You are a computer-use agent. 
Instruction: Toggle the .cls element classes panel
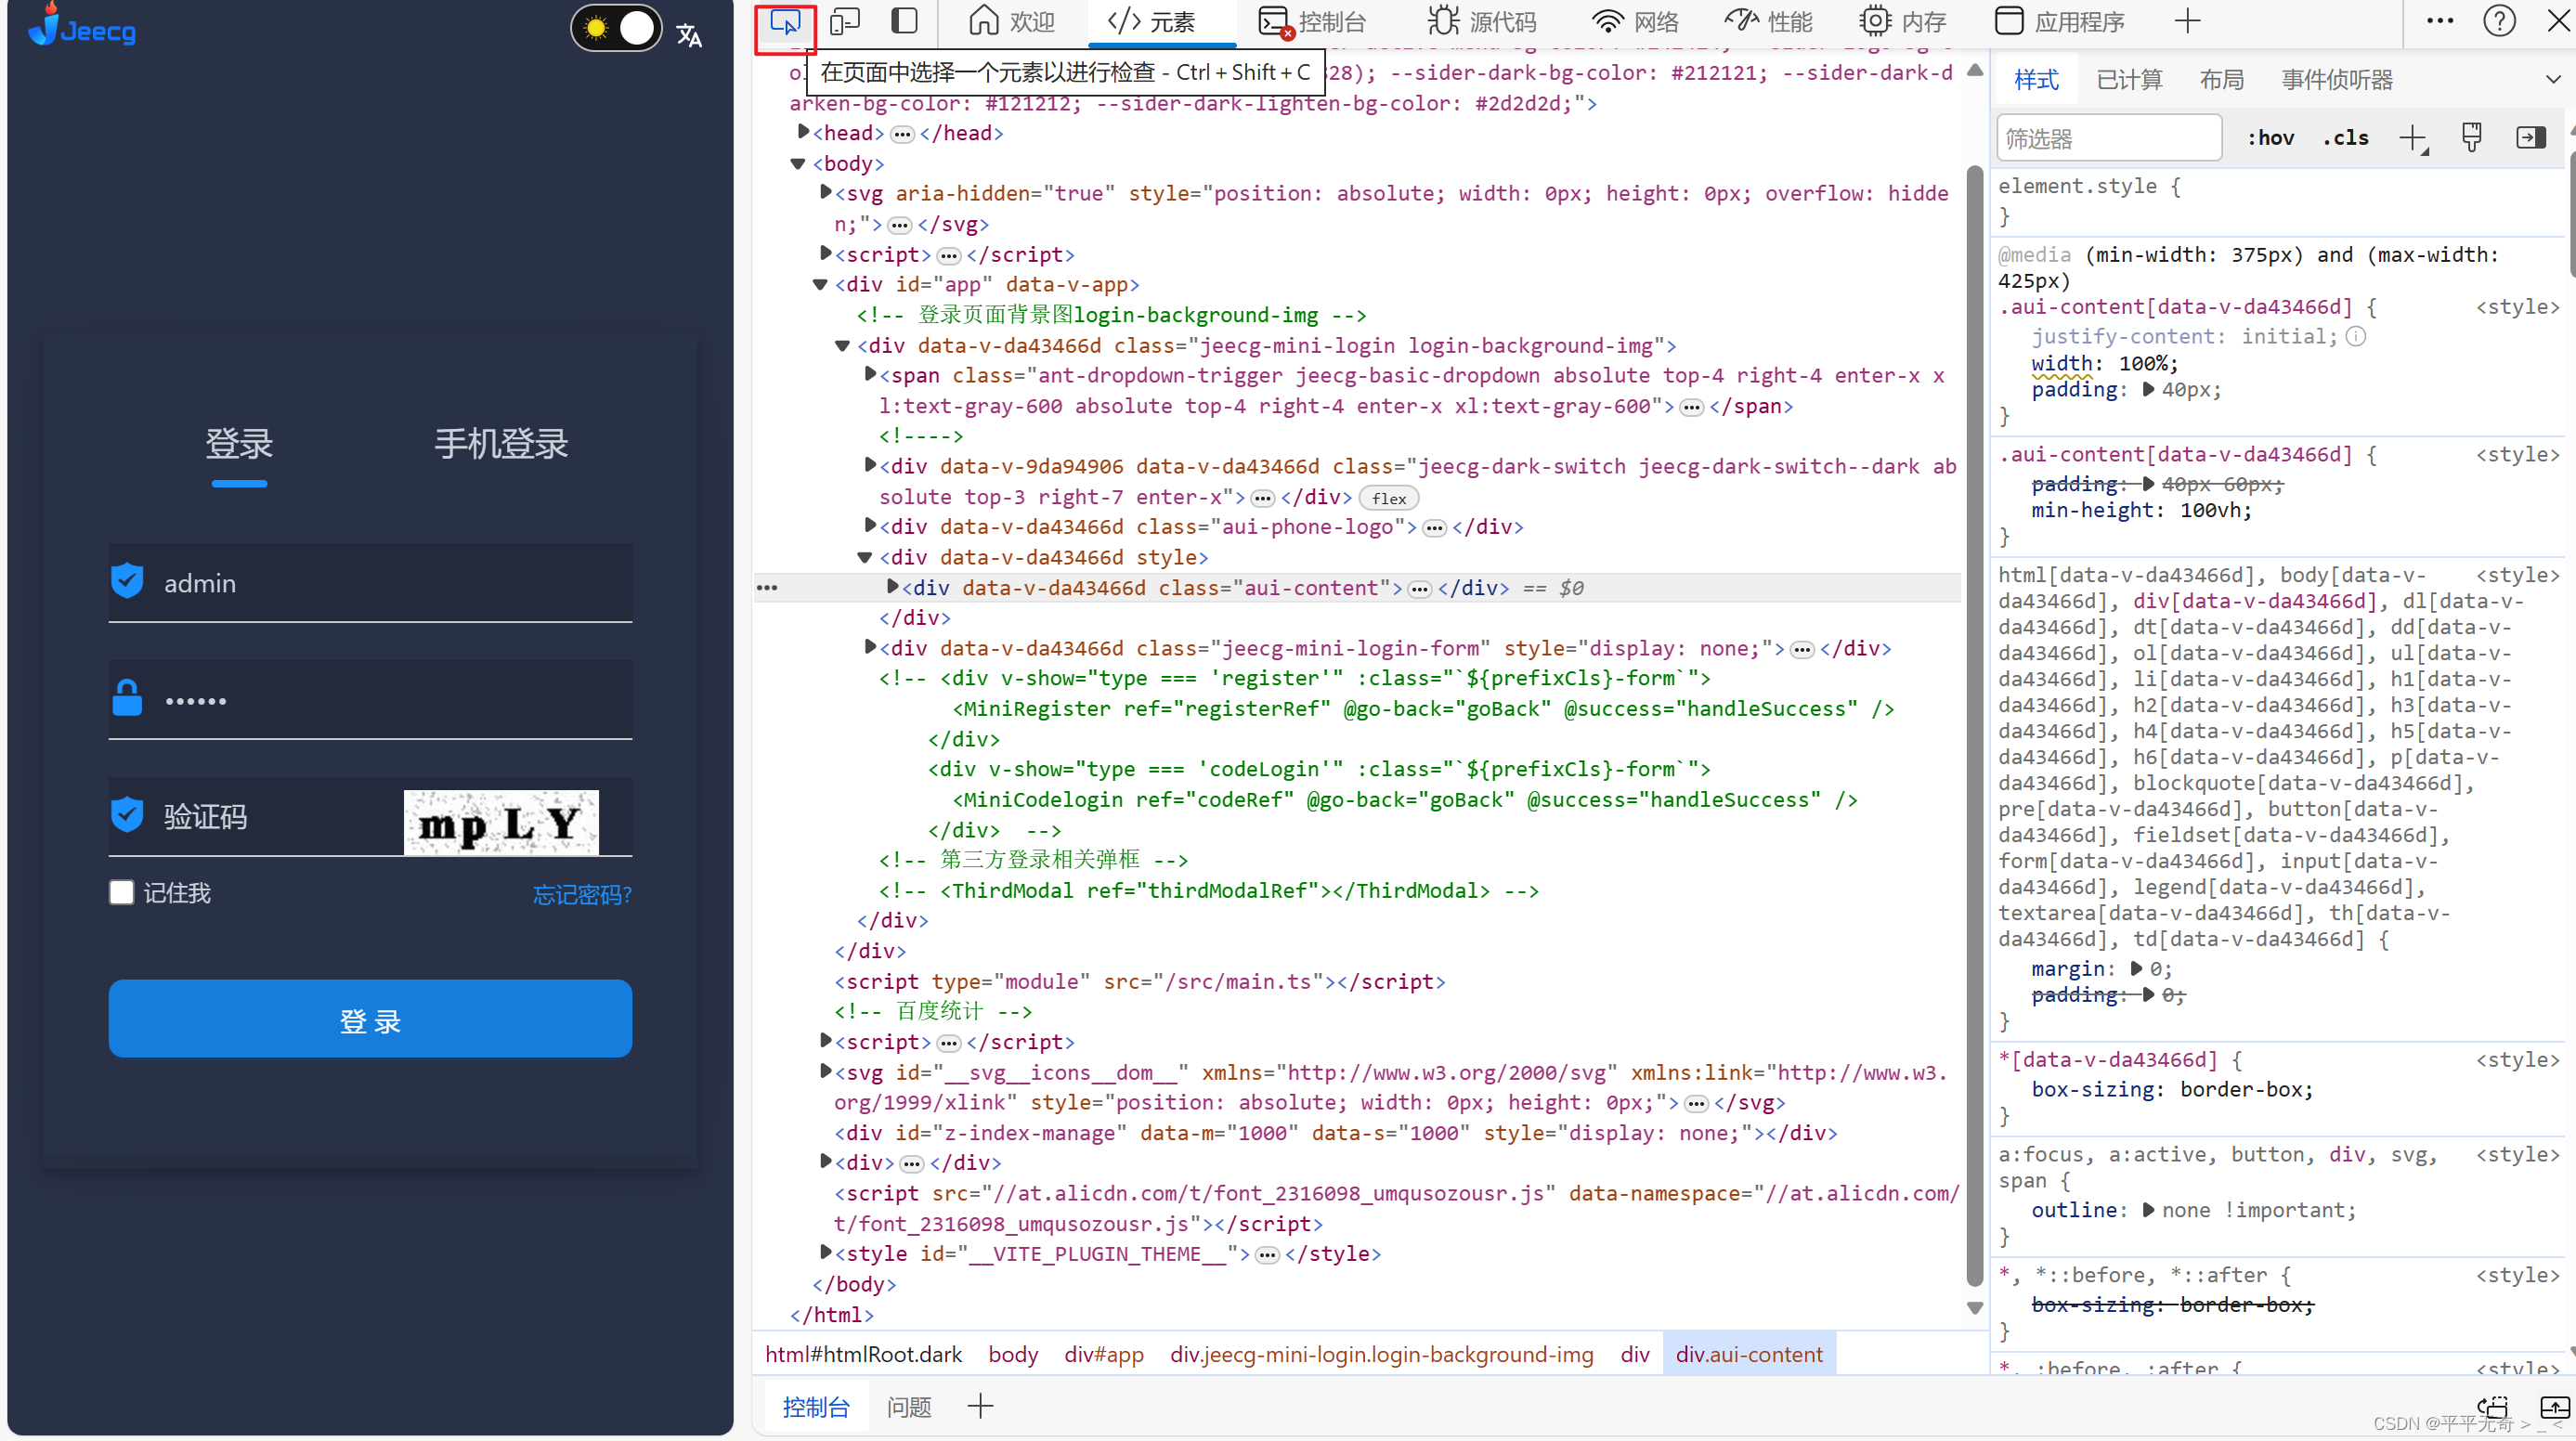[2345, 138]
